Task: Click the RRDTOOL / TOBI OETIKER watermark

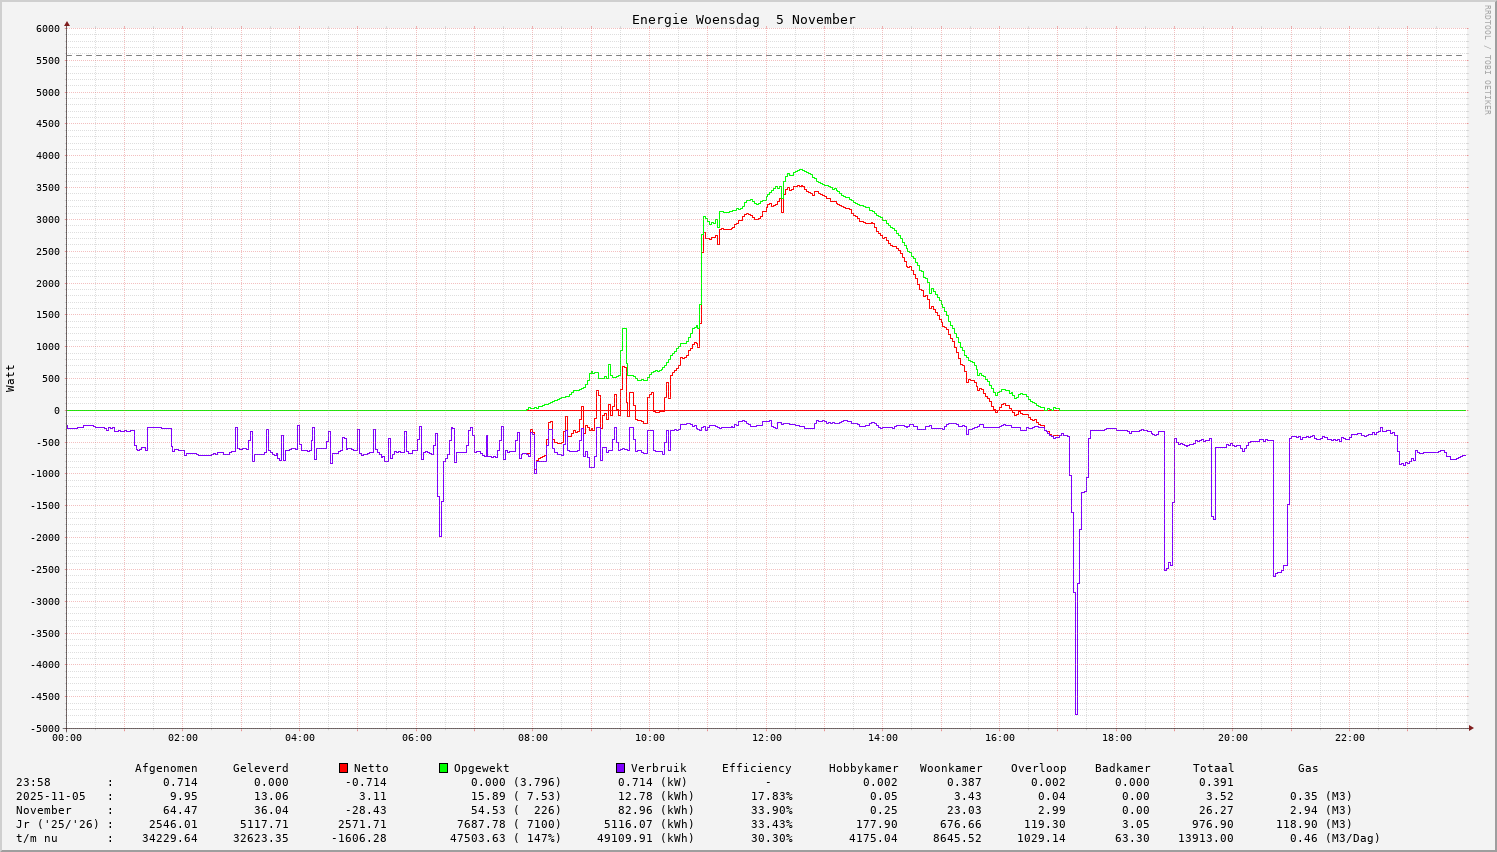Action: [1487, 59]
